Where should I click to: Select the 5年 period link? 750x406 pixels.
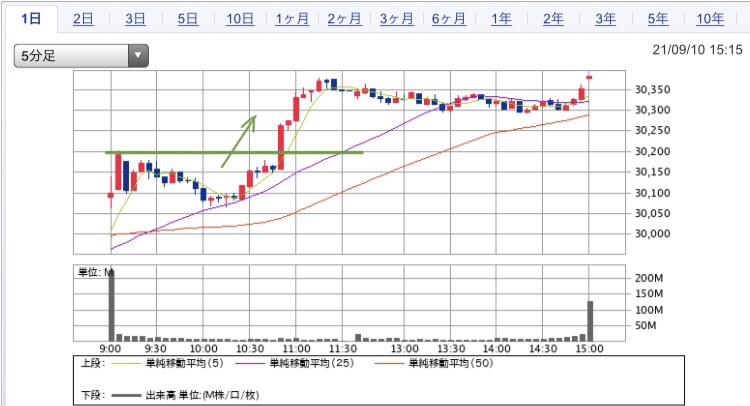point(658,19)
